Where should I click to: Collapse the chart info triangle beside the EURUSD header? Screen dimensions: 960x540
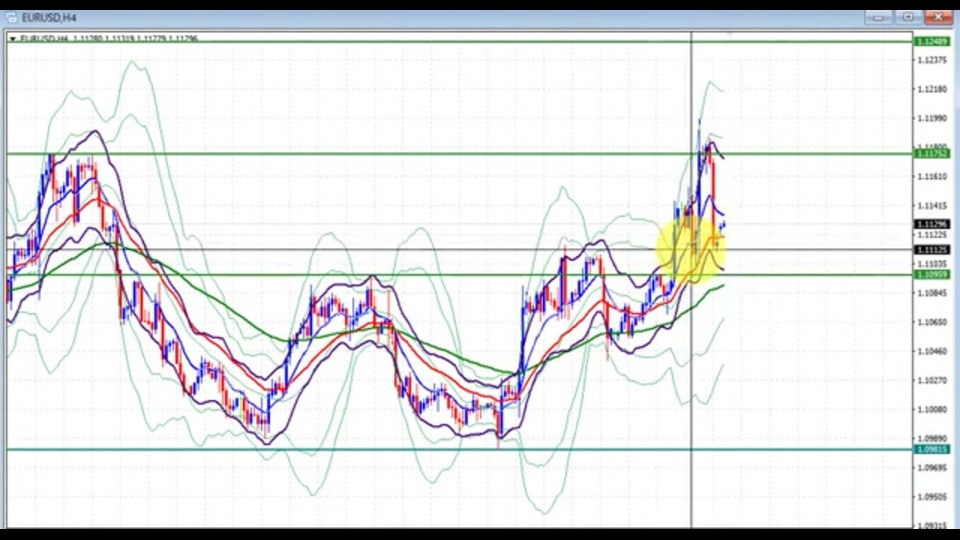(x=12, y=39)
